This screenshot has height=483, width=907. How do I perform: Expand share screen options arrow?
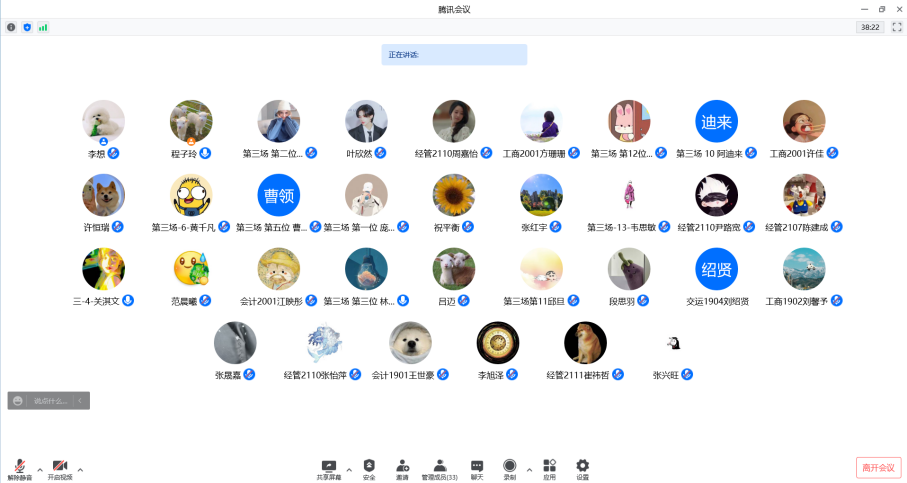pos(349,468)
